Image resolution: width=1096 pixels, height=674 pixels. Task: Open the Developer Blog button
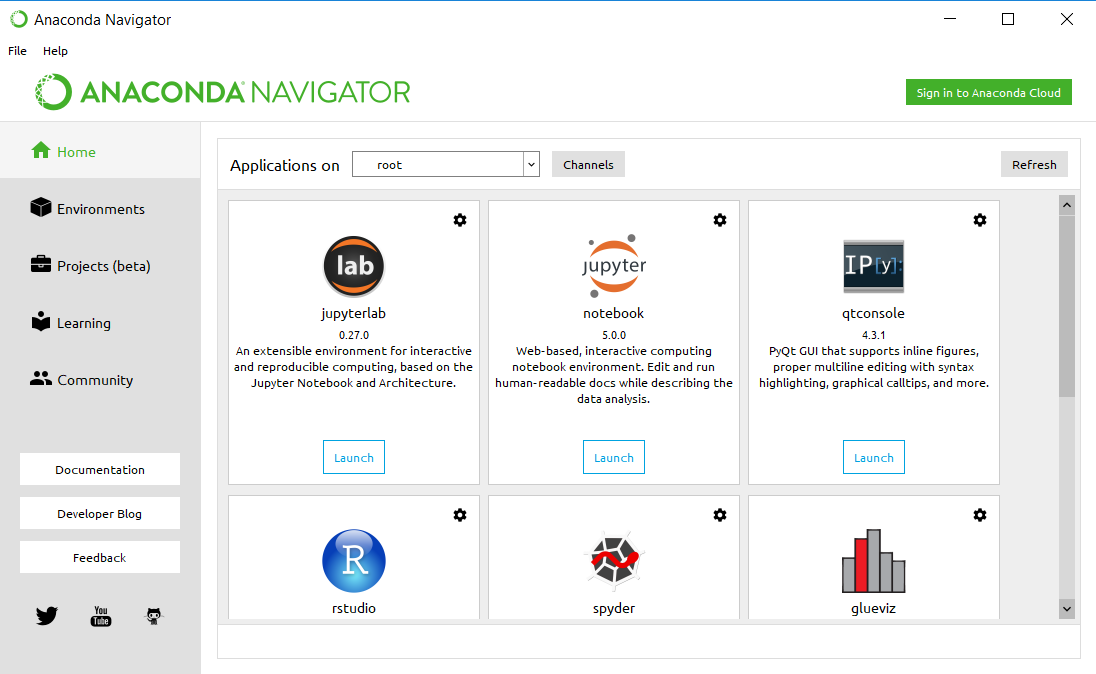coord(100,513)
